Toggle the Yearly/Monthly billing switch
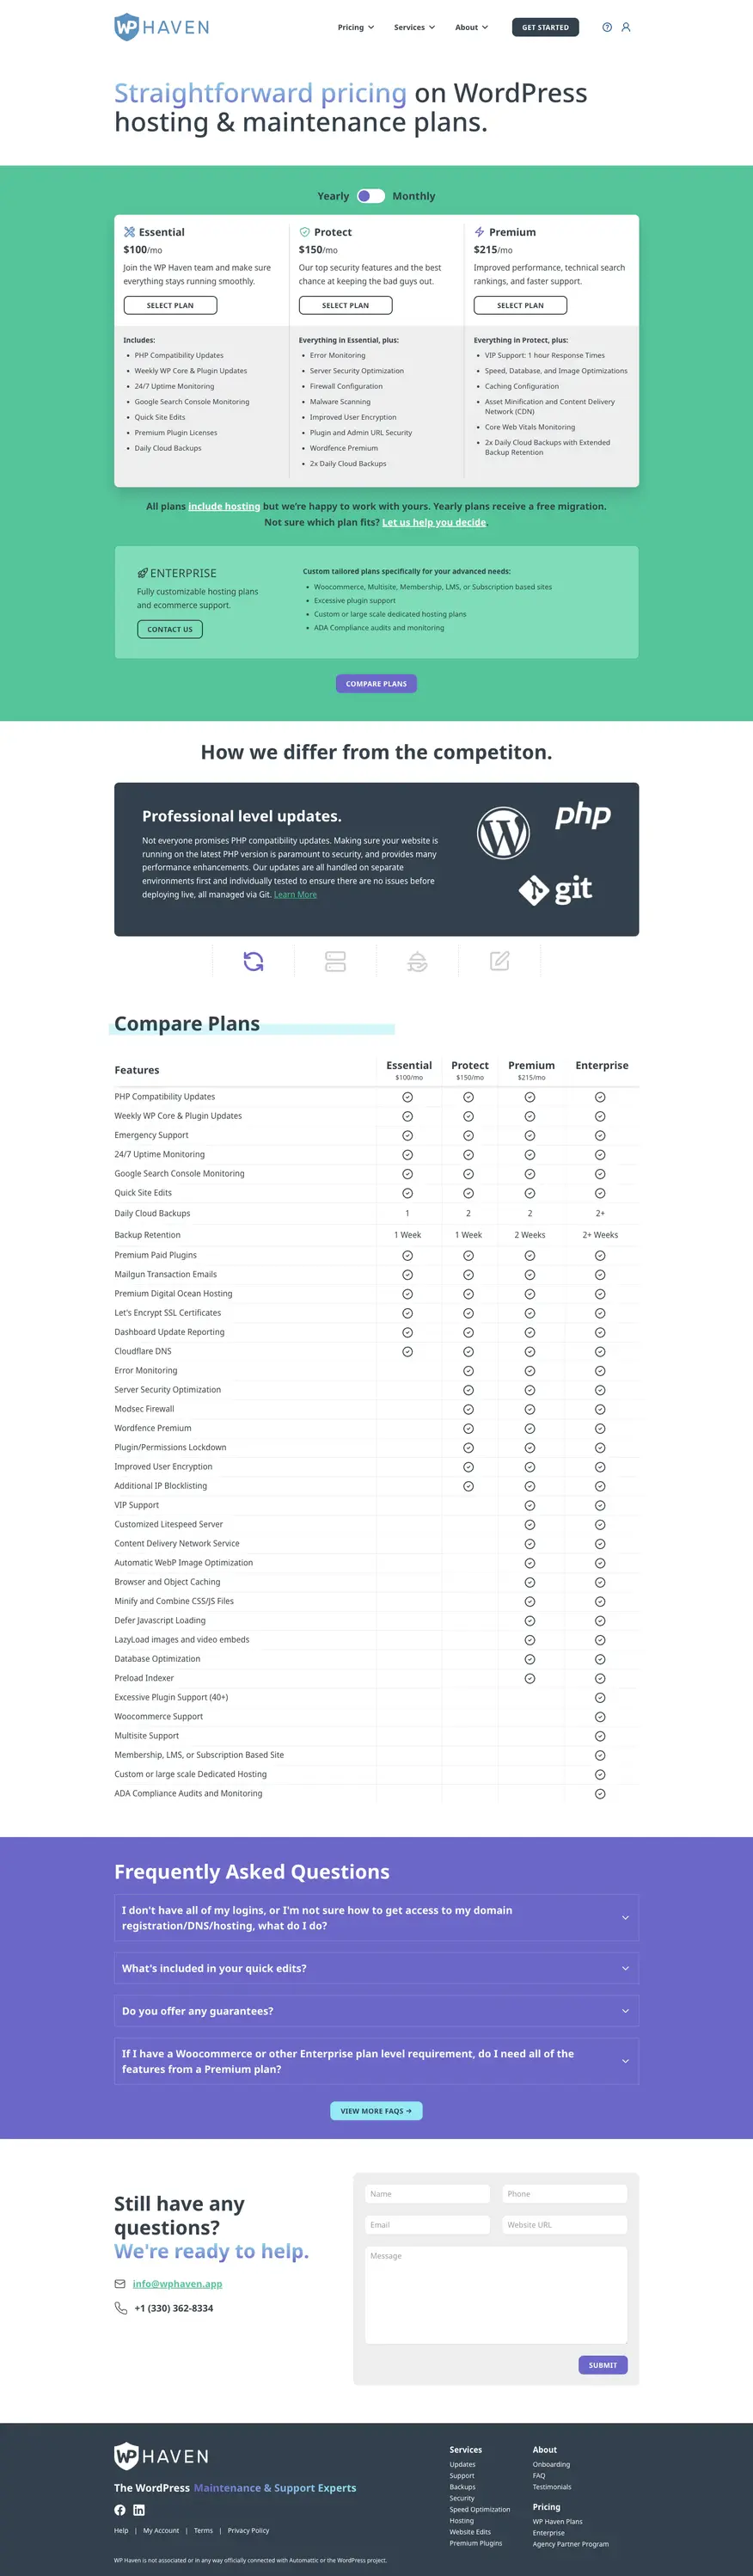This screenshot has width=753, height=2576. pos(371,196)
